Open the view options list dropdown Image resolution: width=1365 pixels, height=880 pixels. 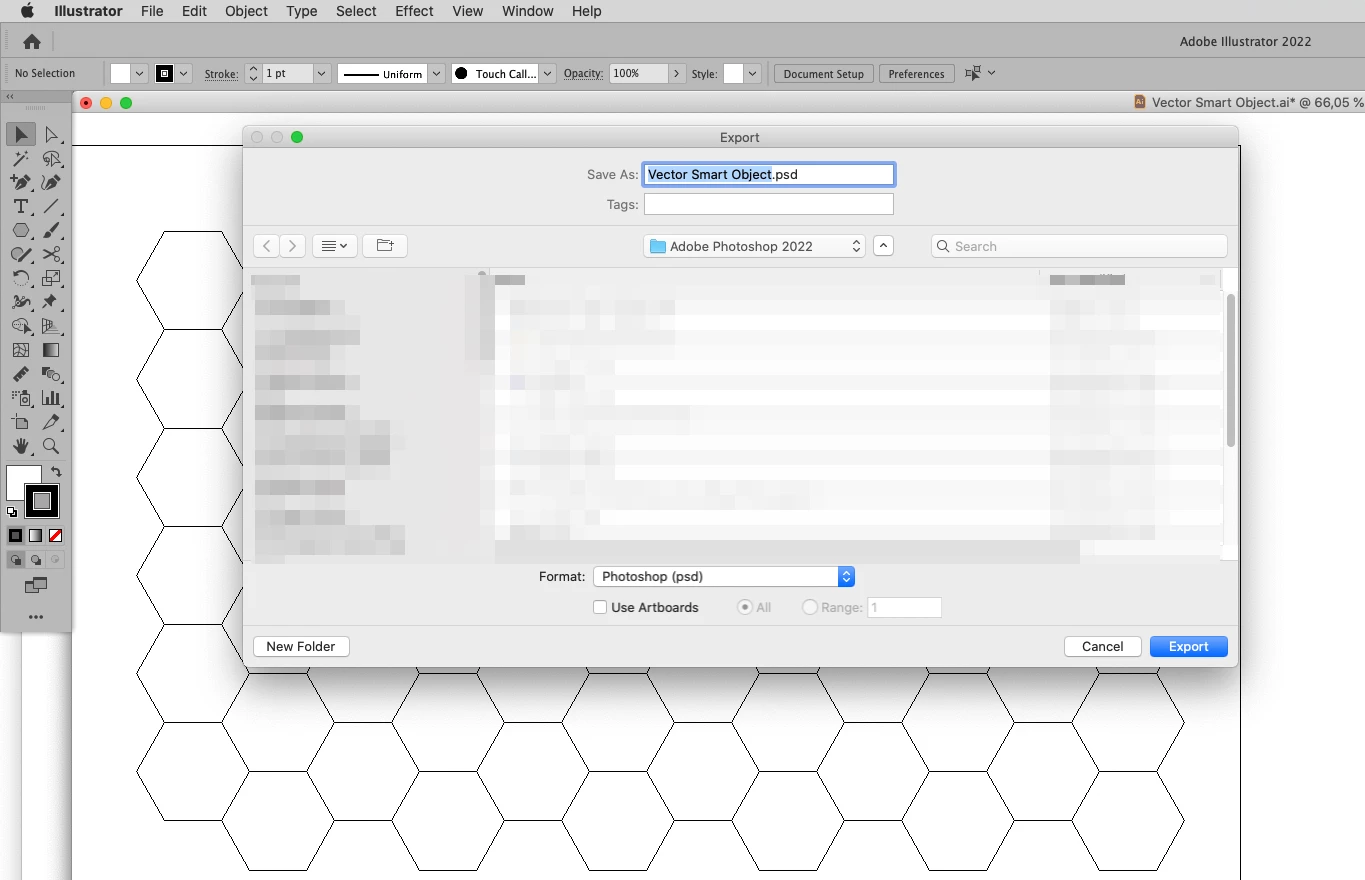coord(335,245)
